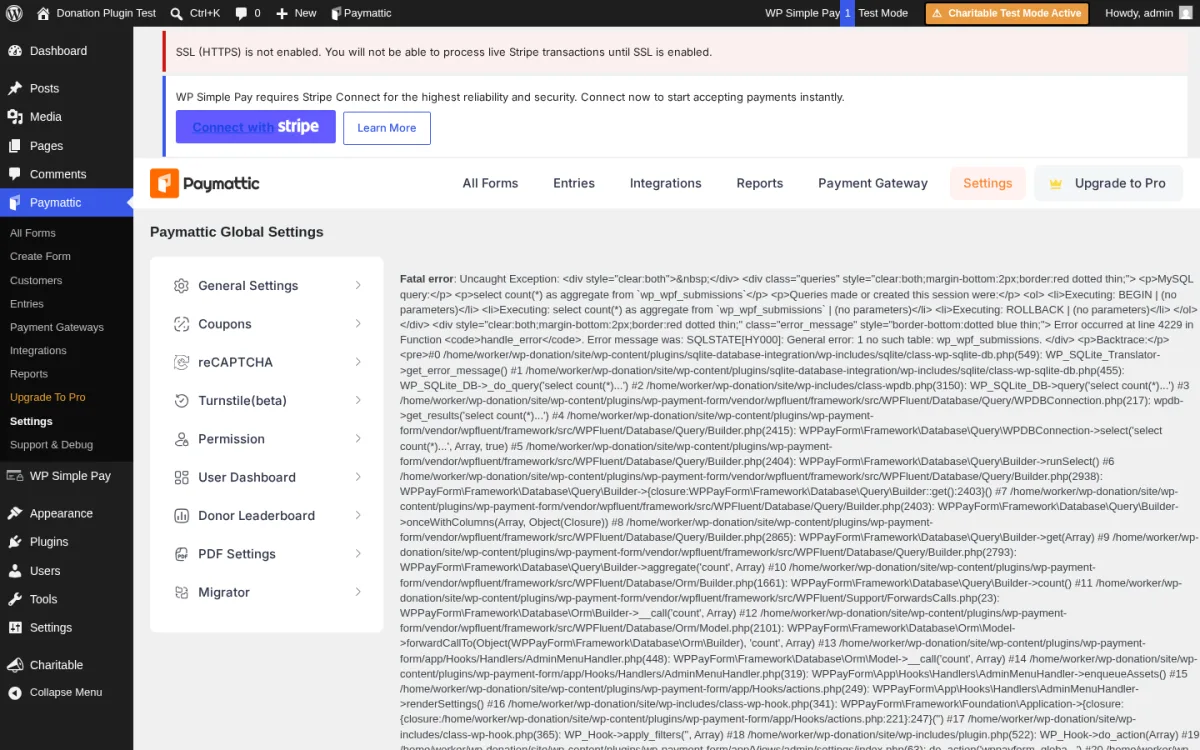Viewport: 1200px width, 750px height.
Task: Click Upgrade to Pro button
Action: point(1108,183)
